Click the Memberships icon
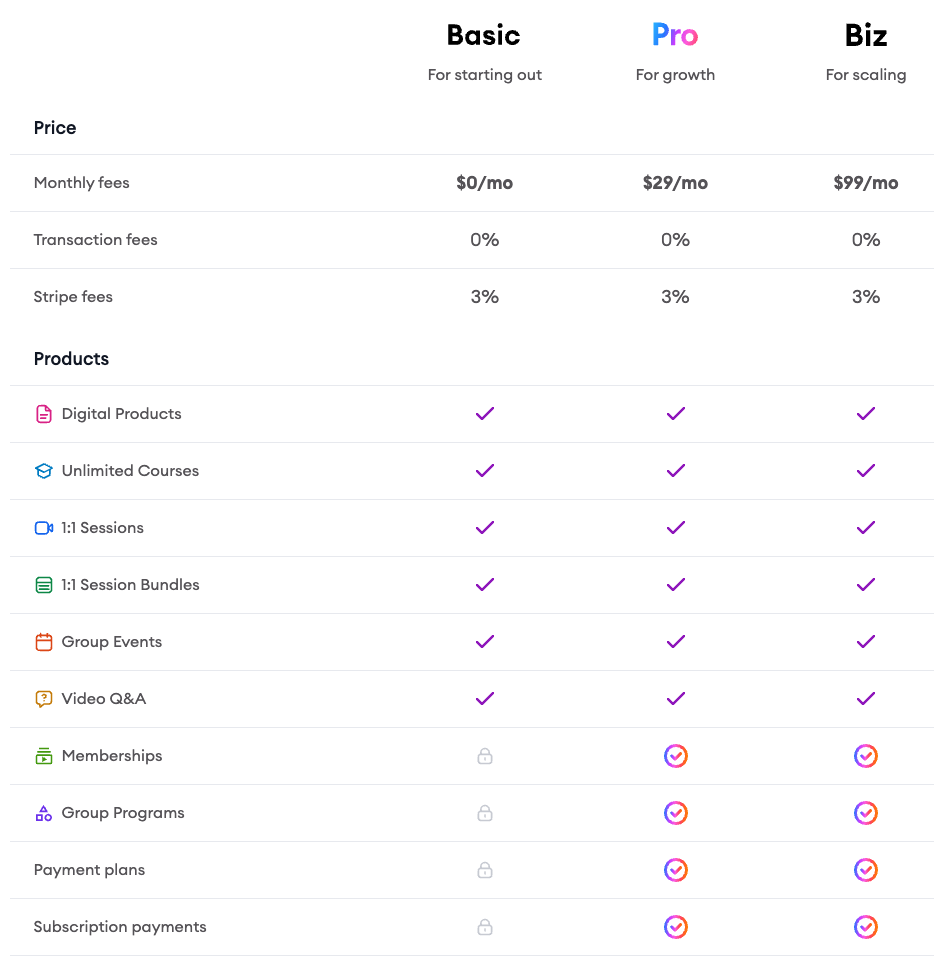The image size is (934, 957). (44, 756)
